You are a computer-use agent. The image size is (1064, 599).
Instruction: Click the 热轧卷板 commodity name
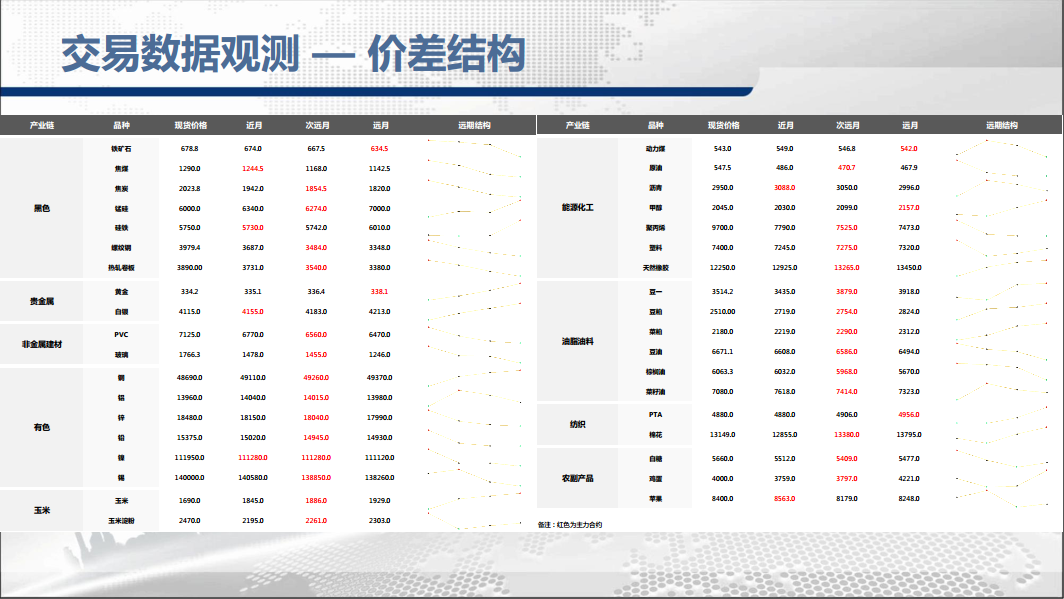pyautogui.click(x=121, y=268)
